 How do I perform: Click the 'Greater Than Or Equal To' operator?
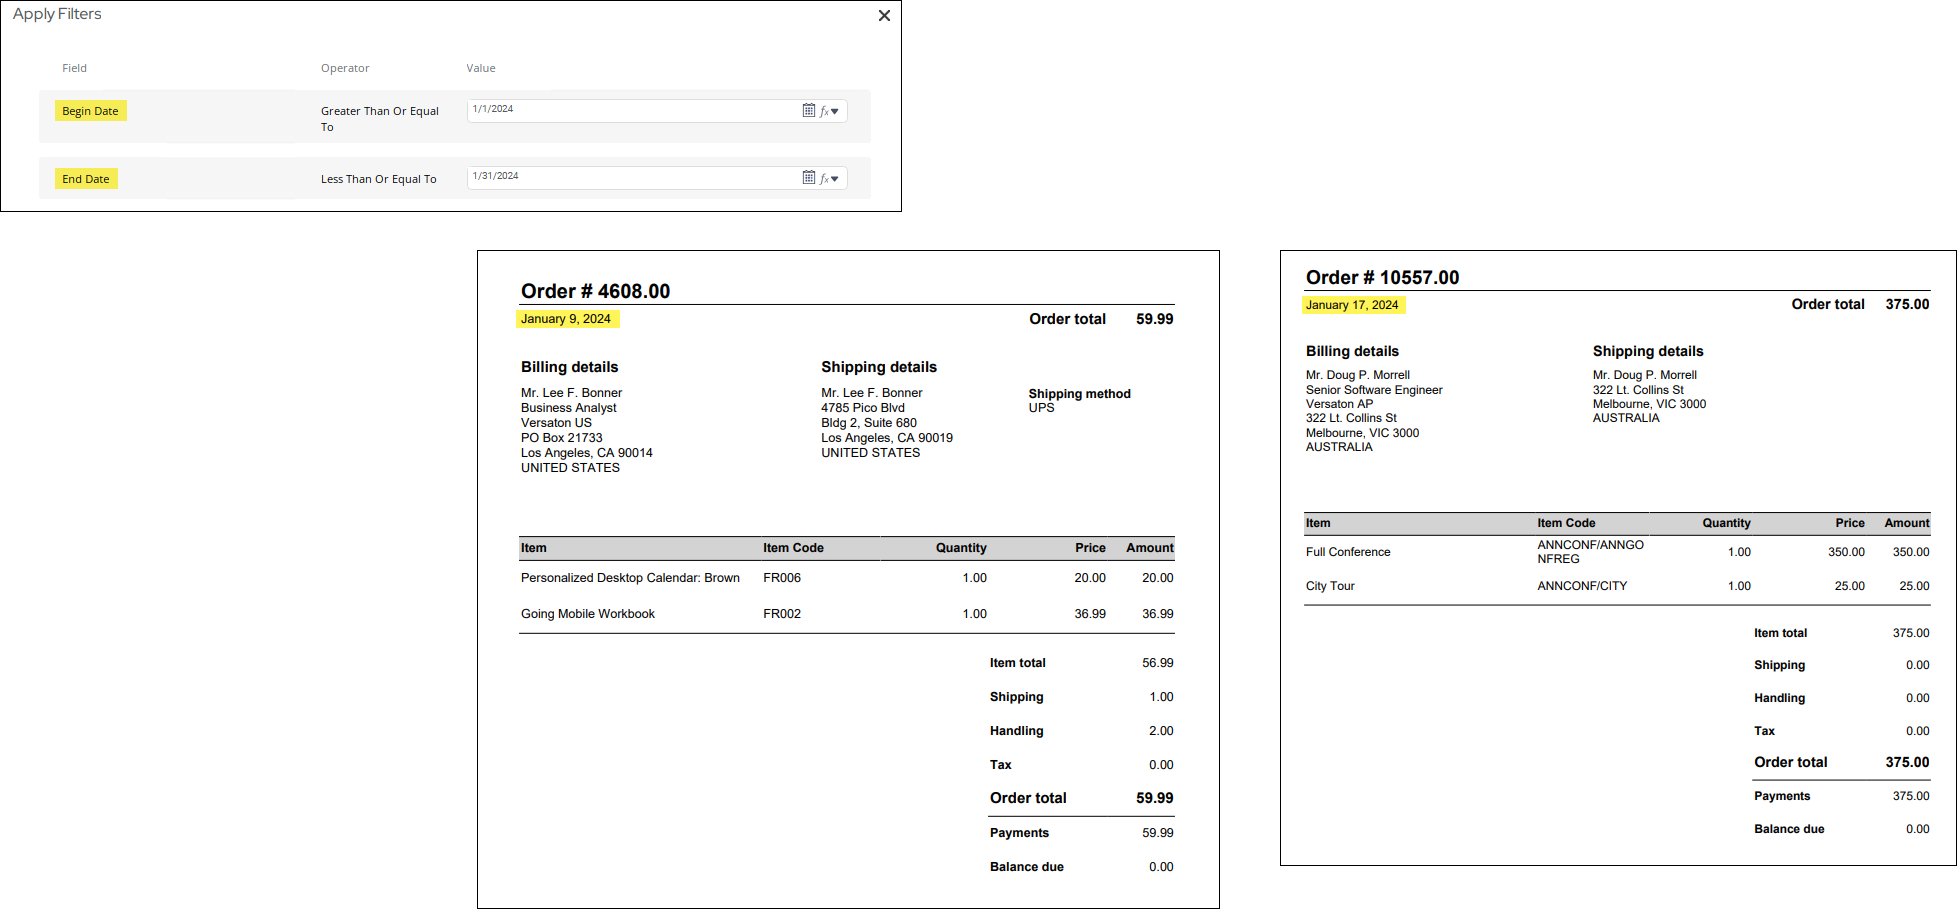click(380, 119)
